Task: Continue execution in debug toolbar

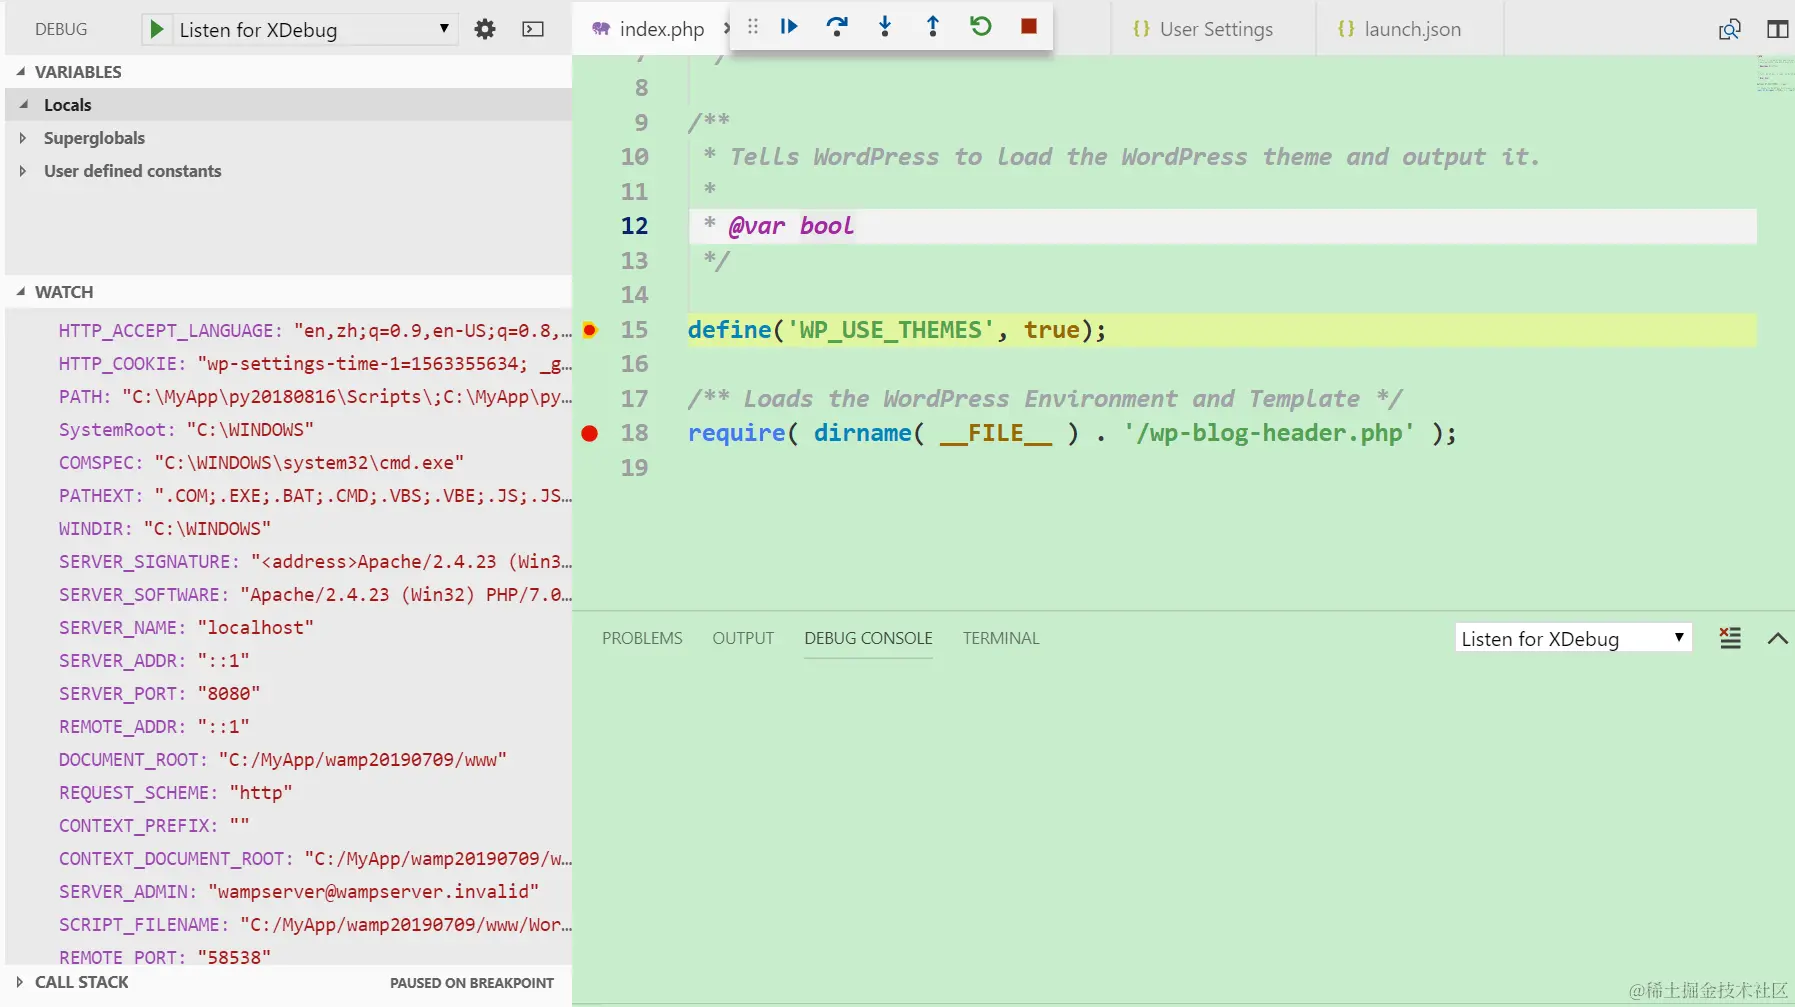Action: click(x=789, y=26)
